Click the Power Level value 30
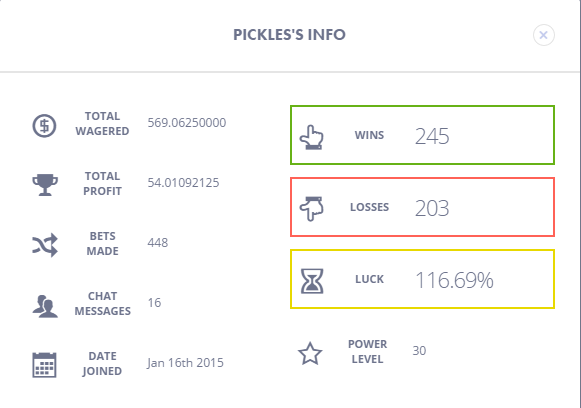This screenshot has height=408, width=581. pyautogui.click(x=419, y=351)
